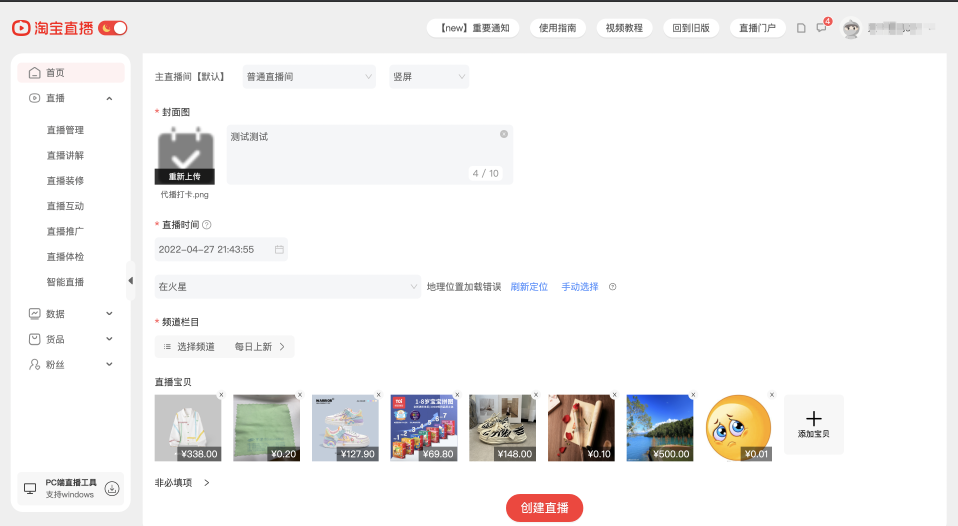Open the 竖屏 orientation dropdown

pyautogui.click(x=429, y=77)
